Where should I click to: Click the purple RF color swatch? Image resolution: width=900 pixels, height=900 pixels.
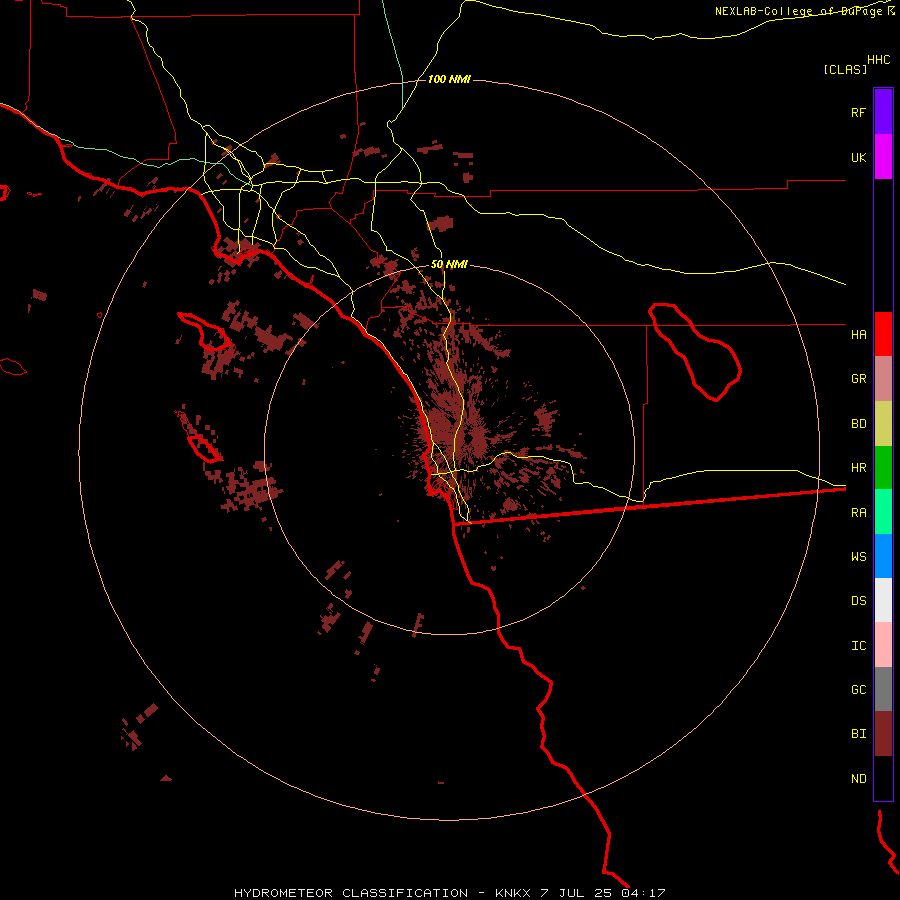[x=883, y=112]
